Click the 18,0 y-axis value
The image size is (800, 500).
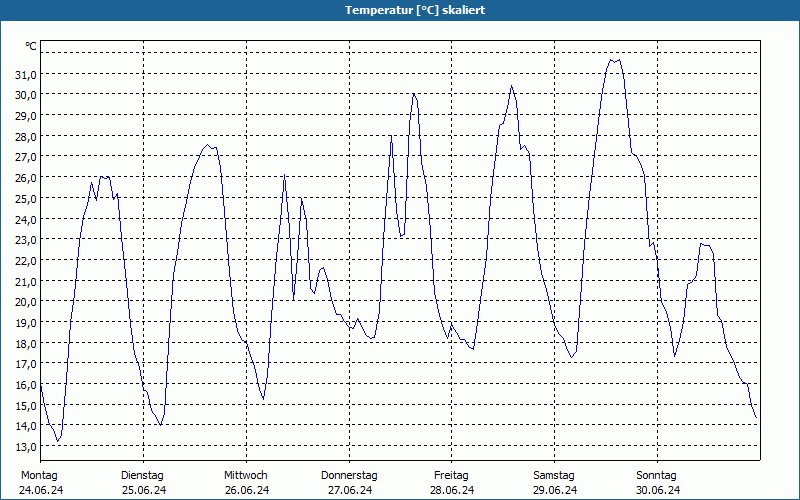26,343
